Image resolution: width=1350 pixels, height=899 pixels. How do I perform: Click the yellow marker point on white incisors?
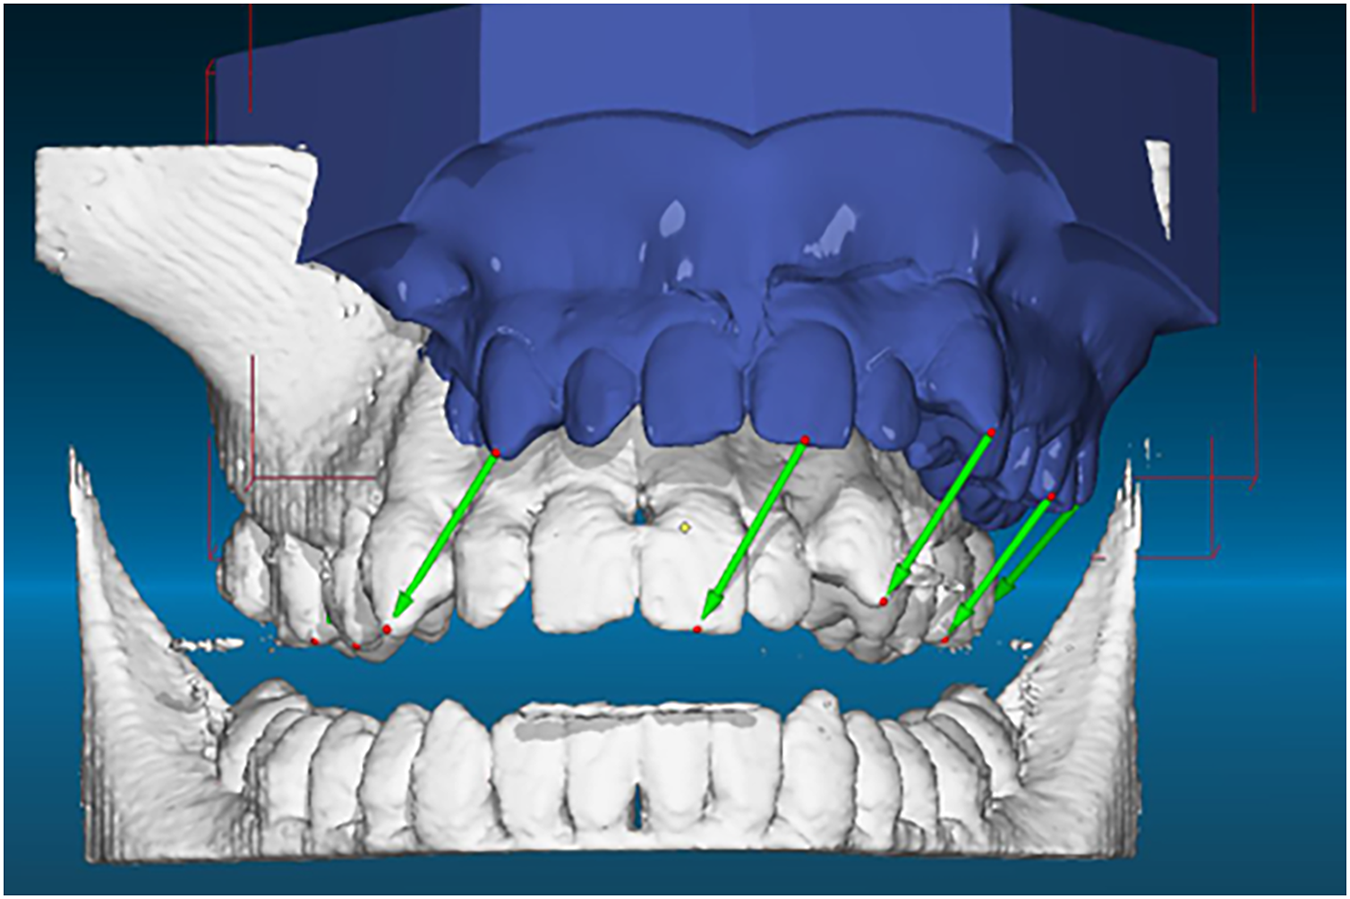pyautogui.click(x=685, y=525)
